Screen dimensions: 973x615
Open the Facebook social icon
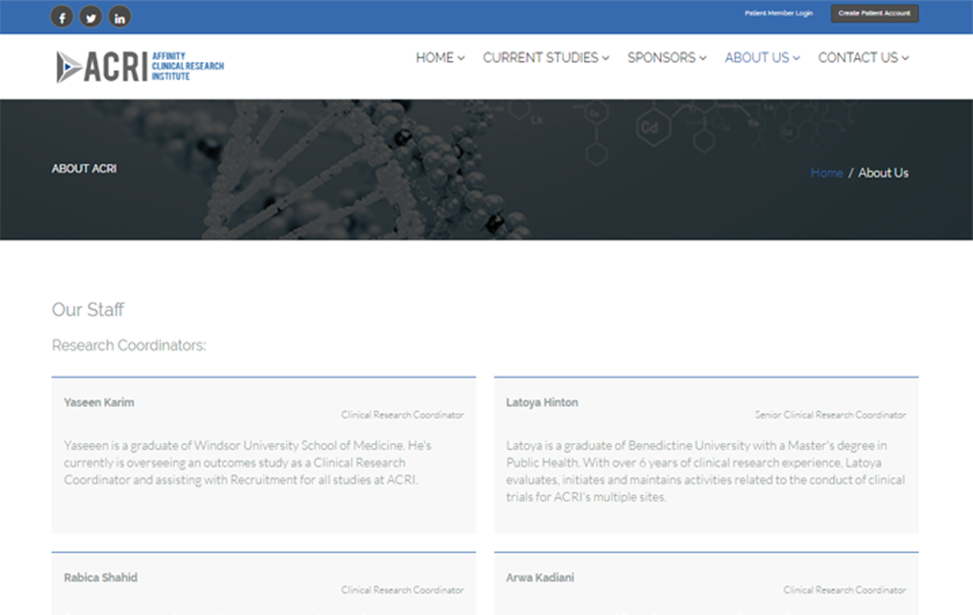point(62,17)
